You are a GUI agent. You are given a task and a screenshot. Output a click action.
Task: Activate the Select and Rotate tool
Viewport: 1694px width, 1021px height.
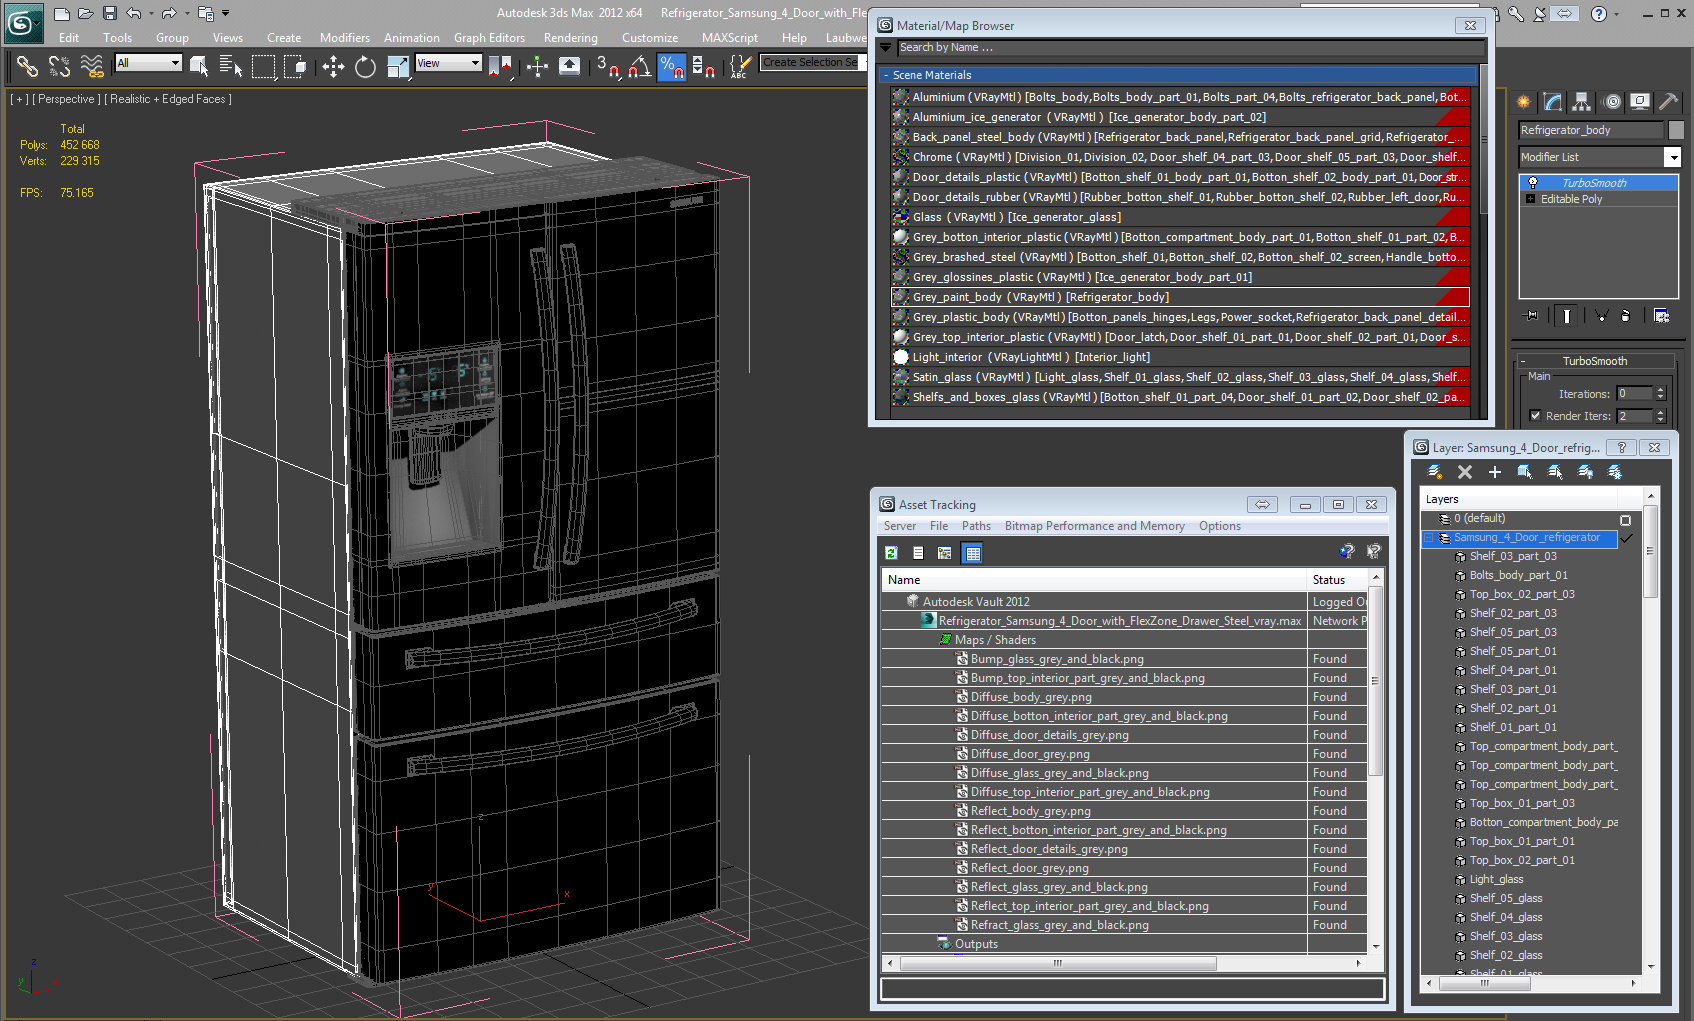click(365, 66)
